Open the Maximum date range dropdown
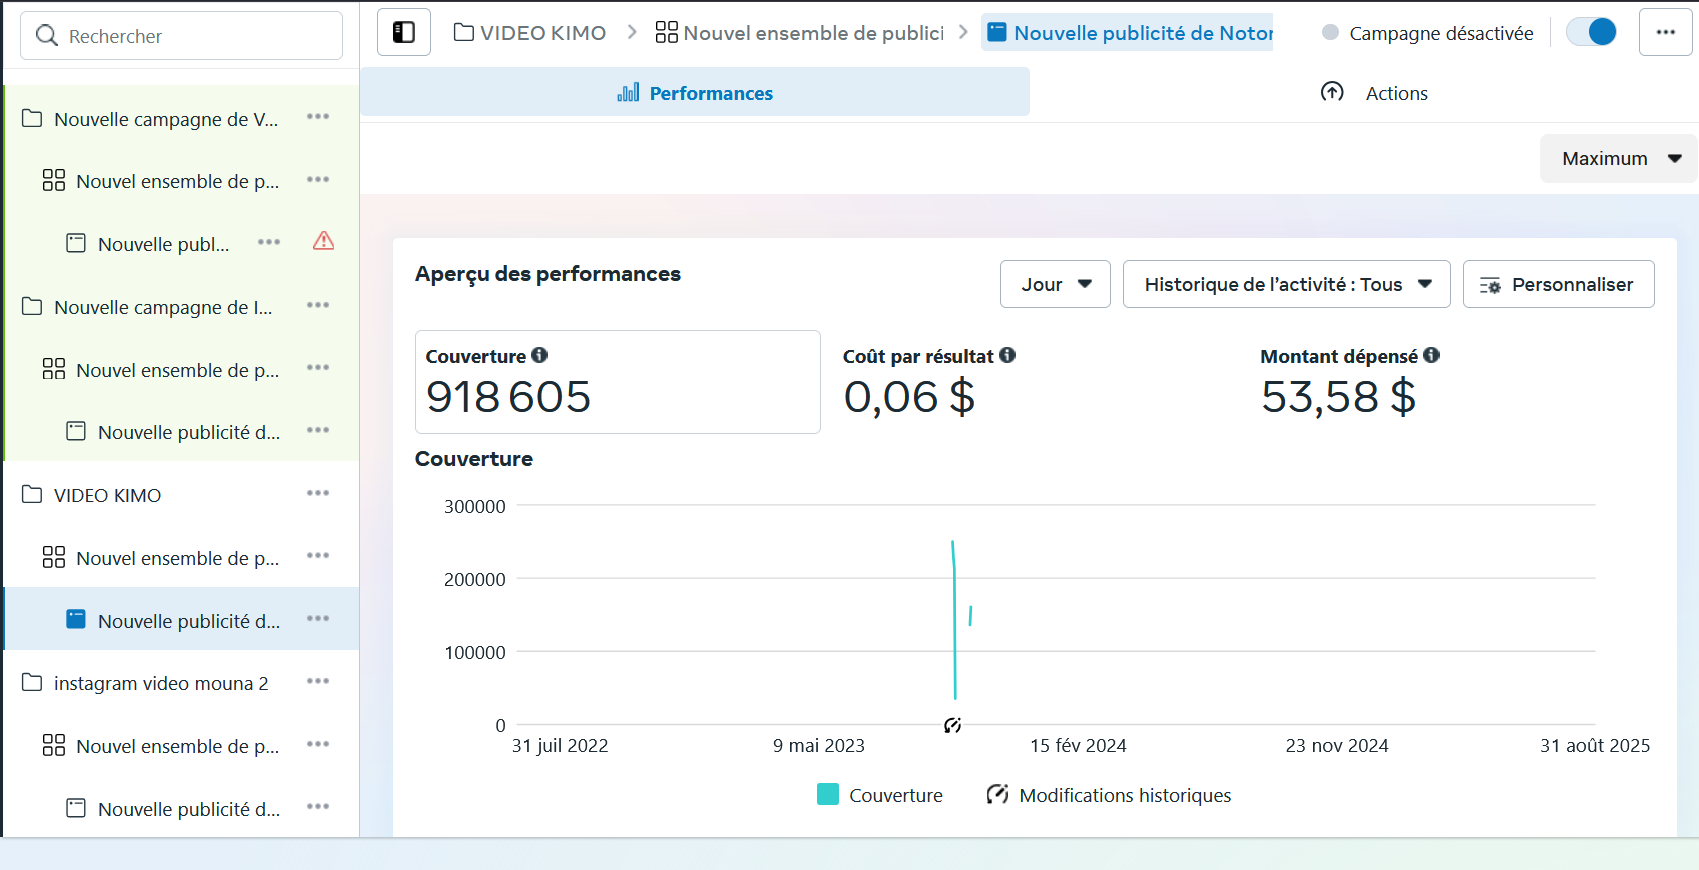The image size is (1699, 870). coord(1619,159)
